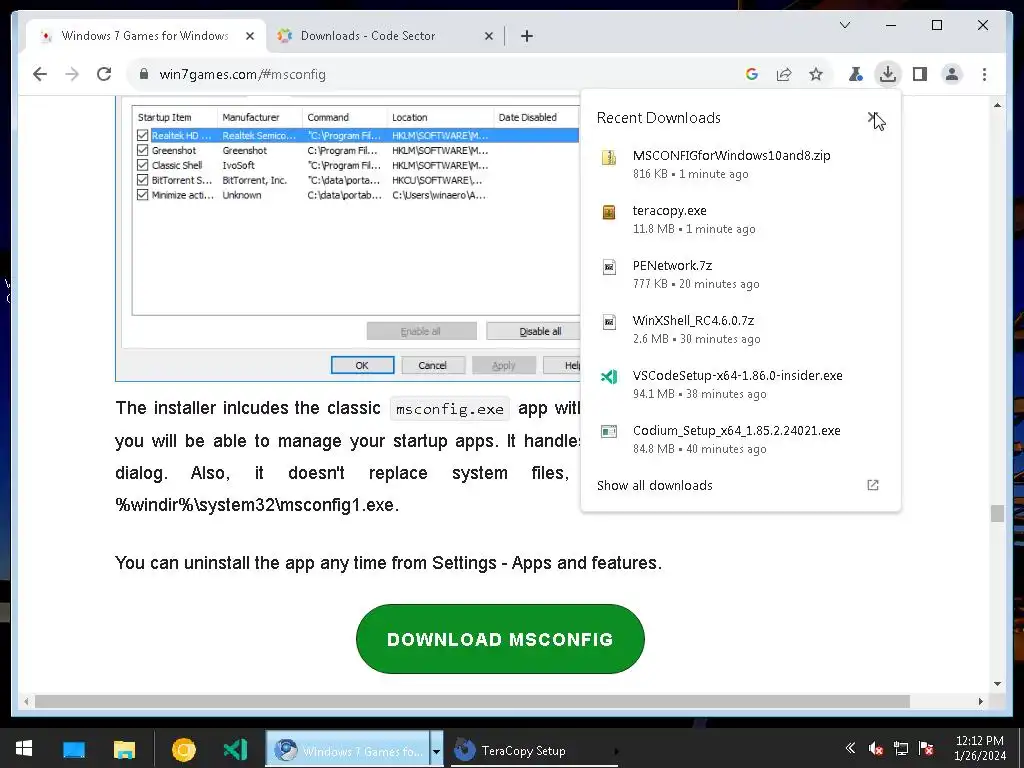This screenshot has height=768, width=1024.
Task: Open blue desktop icon in taskbar
Action: (x=74, y=749)
